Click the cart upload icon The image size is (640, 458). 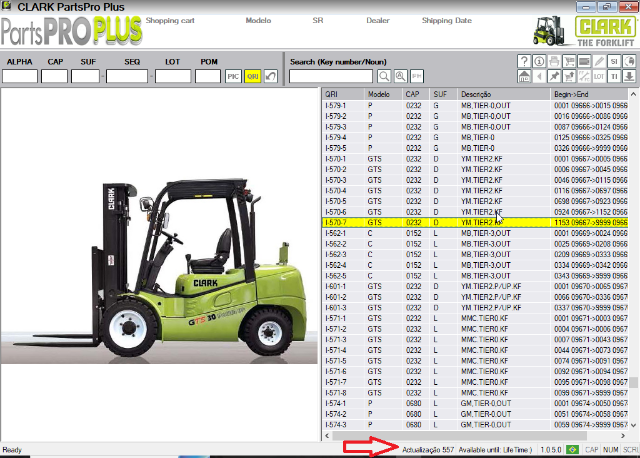(x=569, y=76)
